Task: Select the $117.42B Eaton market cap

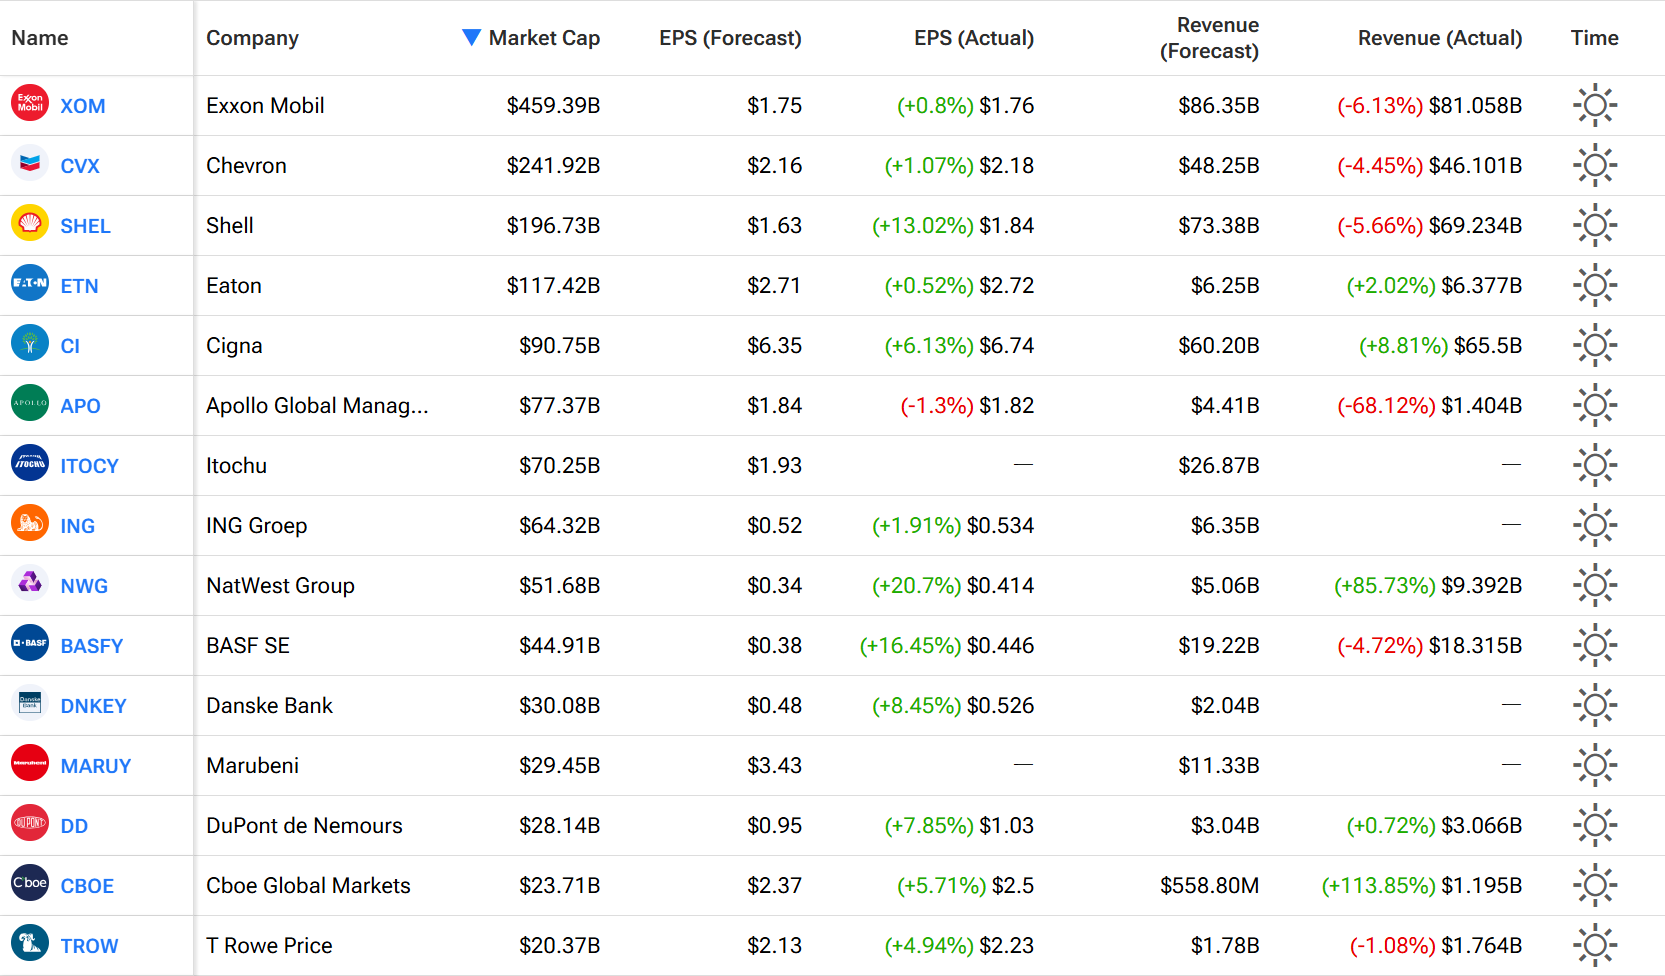Action: point(553,285)
